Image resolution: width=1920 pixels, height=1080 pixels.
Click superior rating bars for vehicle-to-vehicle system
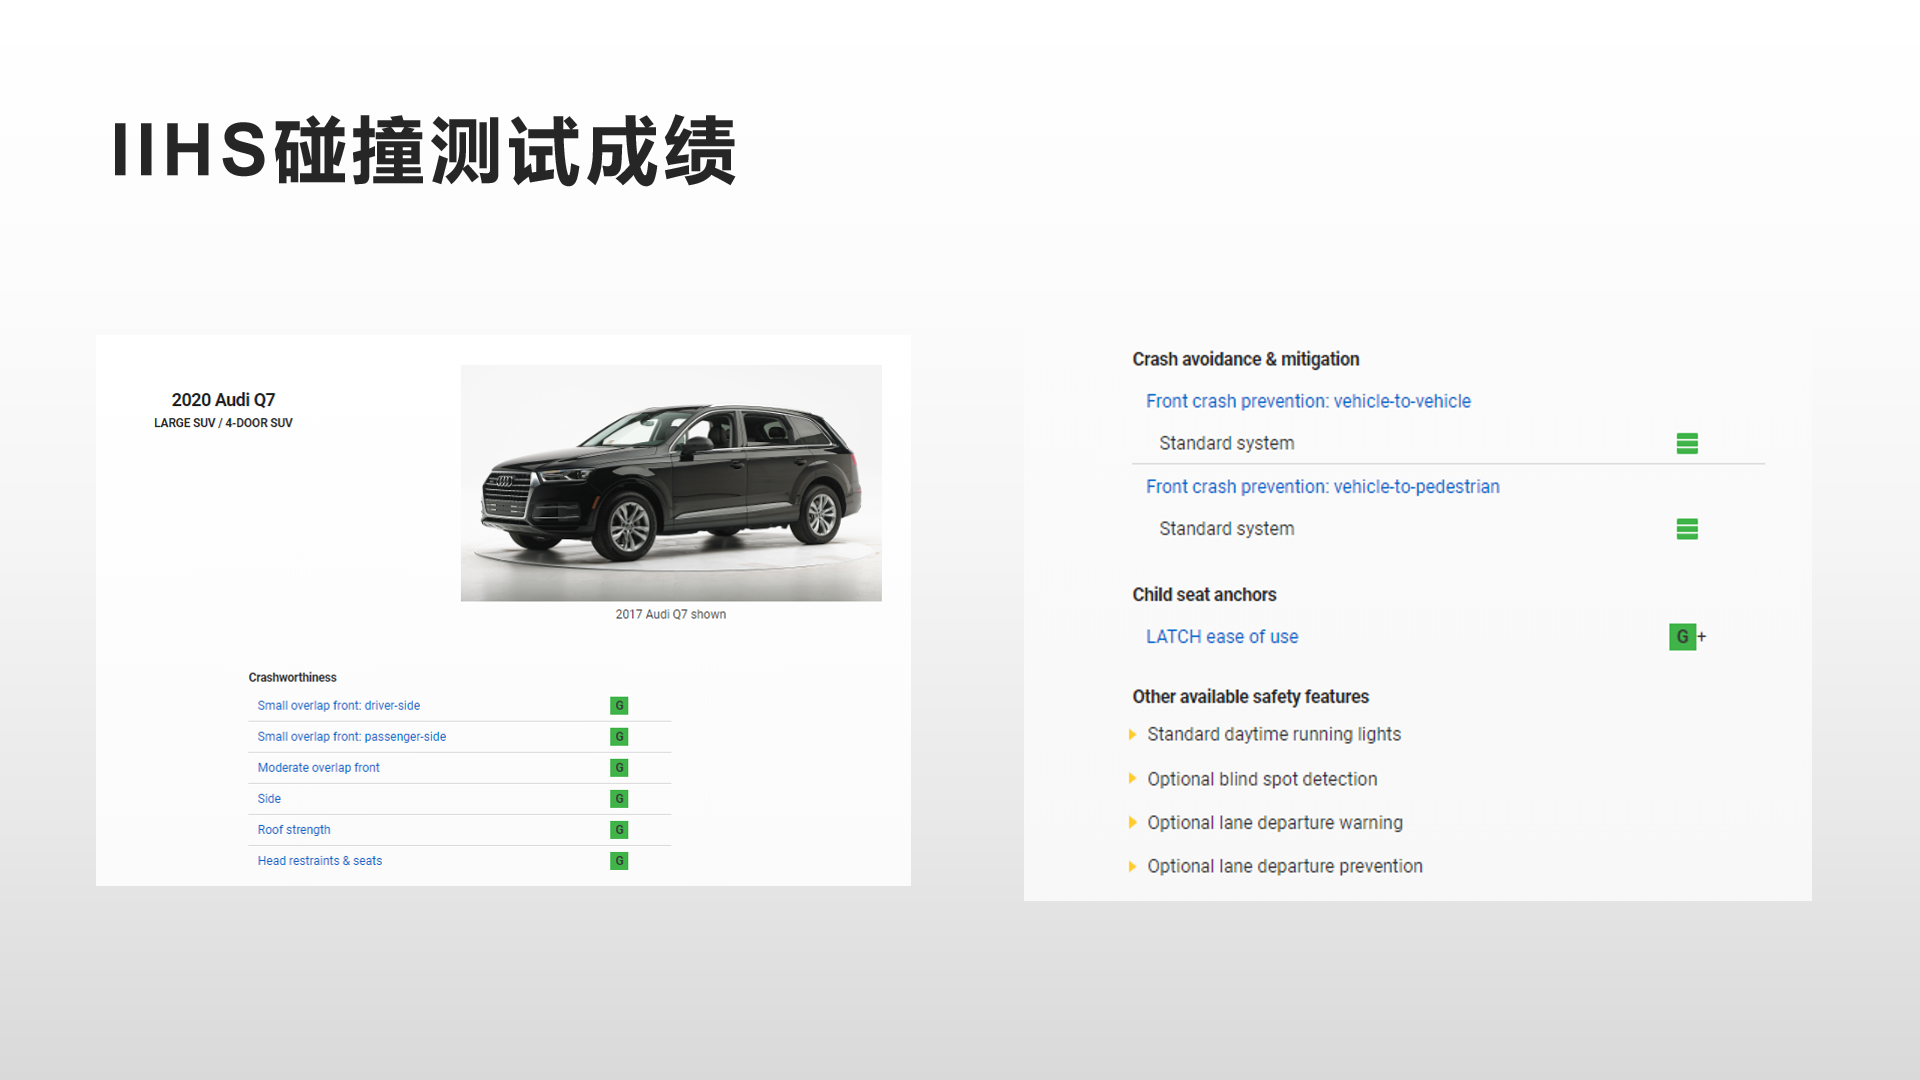(1687, 444)
